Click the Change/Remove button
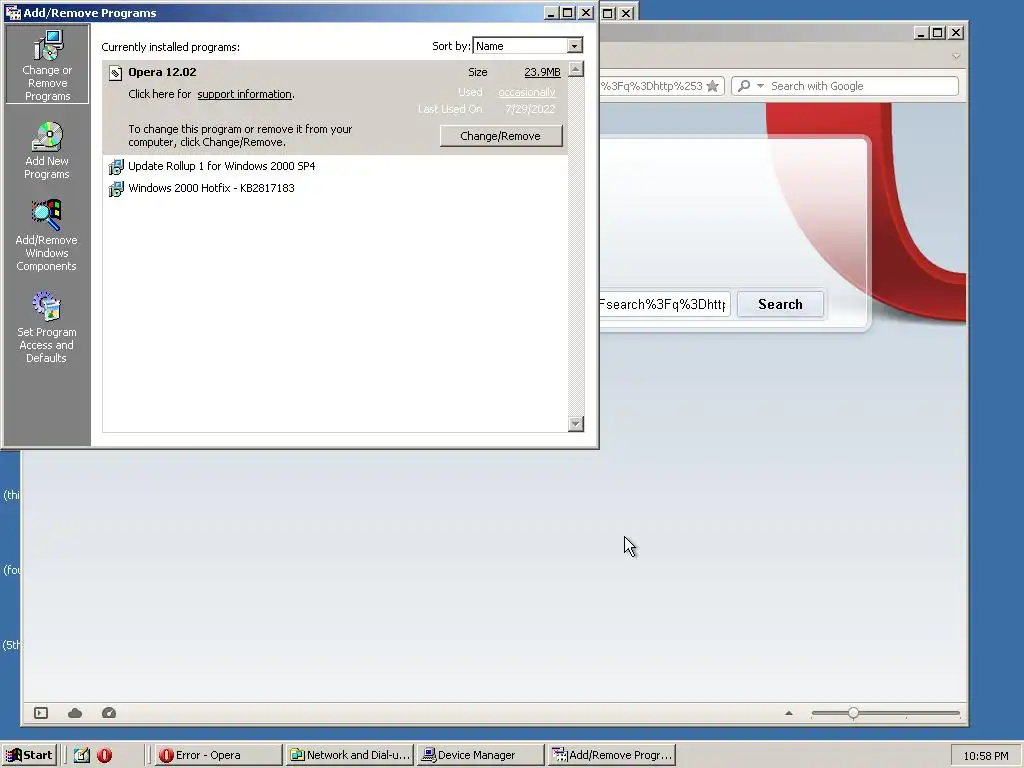 (501, 136)
